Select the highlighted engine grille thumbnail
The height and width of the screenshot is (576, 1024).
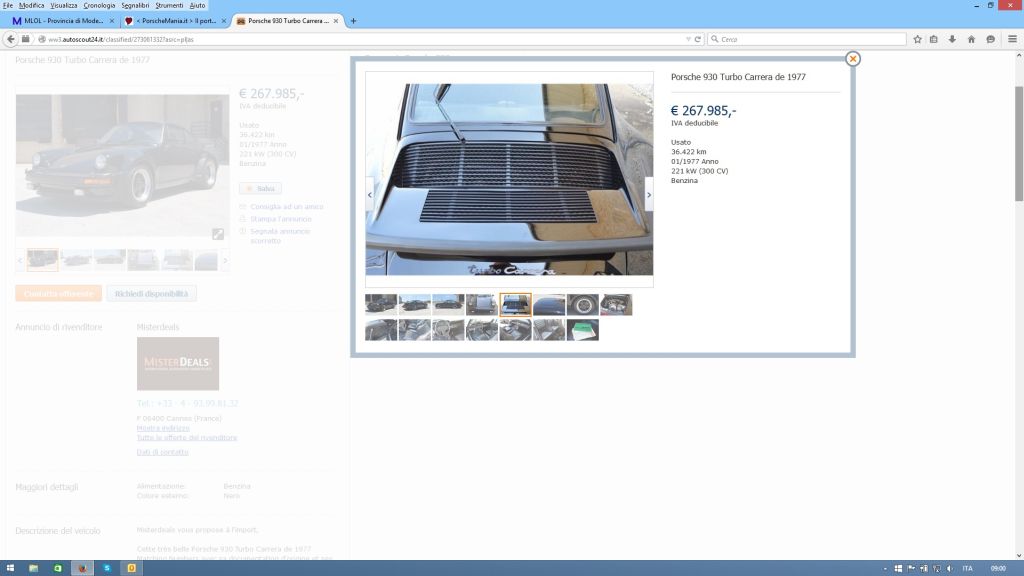click(515, 304)
